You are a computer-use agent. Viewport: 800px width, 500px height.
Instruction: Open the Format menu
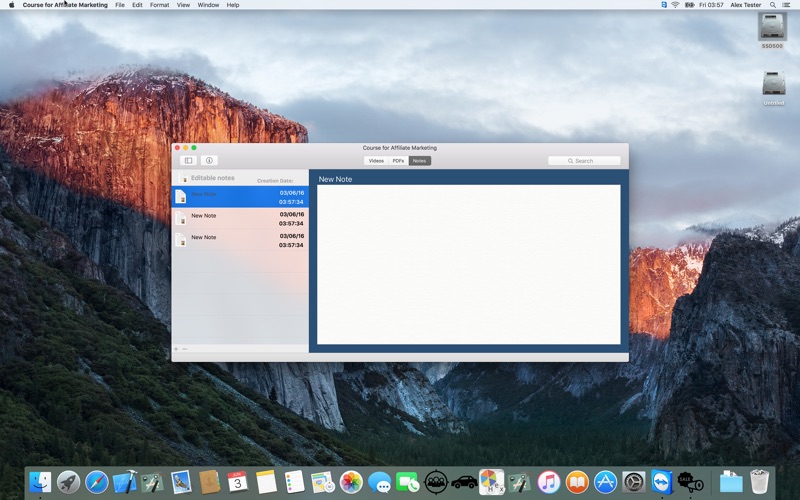pos(159,5)
